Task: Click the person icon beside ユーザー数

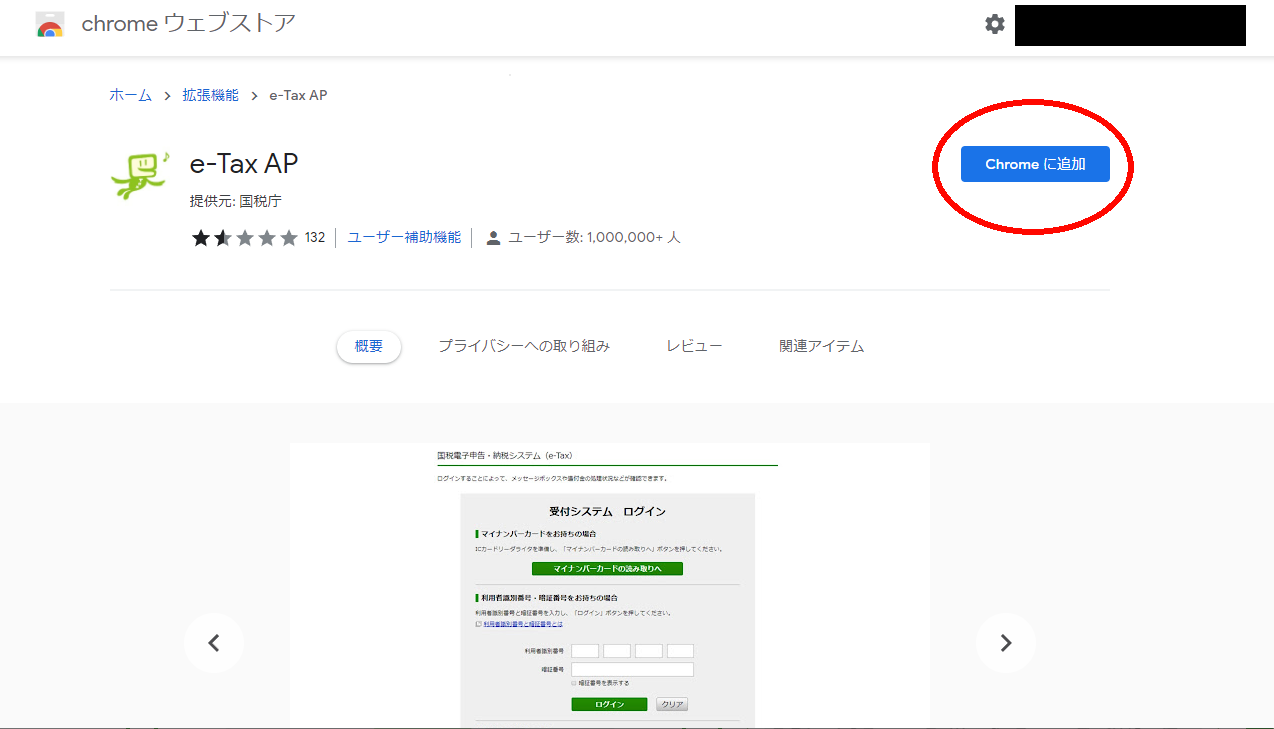Action: pos(493,238)
